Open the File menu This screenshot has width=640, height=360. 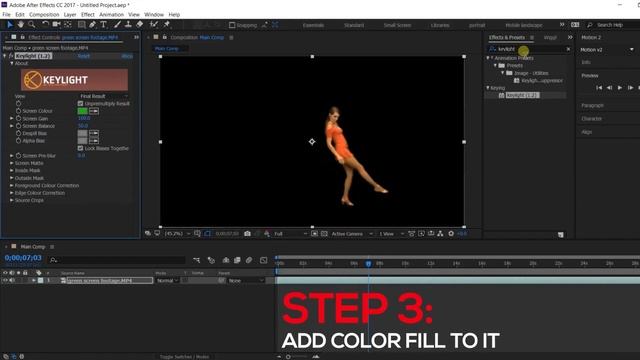click(x=7, y=15)
